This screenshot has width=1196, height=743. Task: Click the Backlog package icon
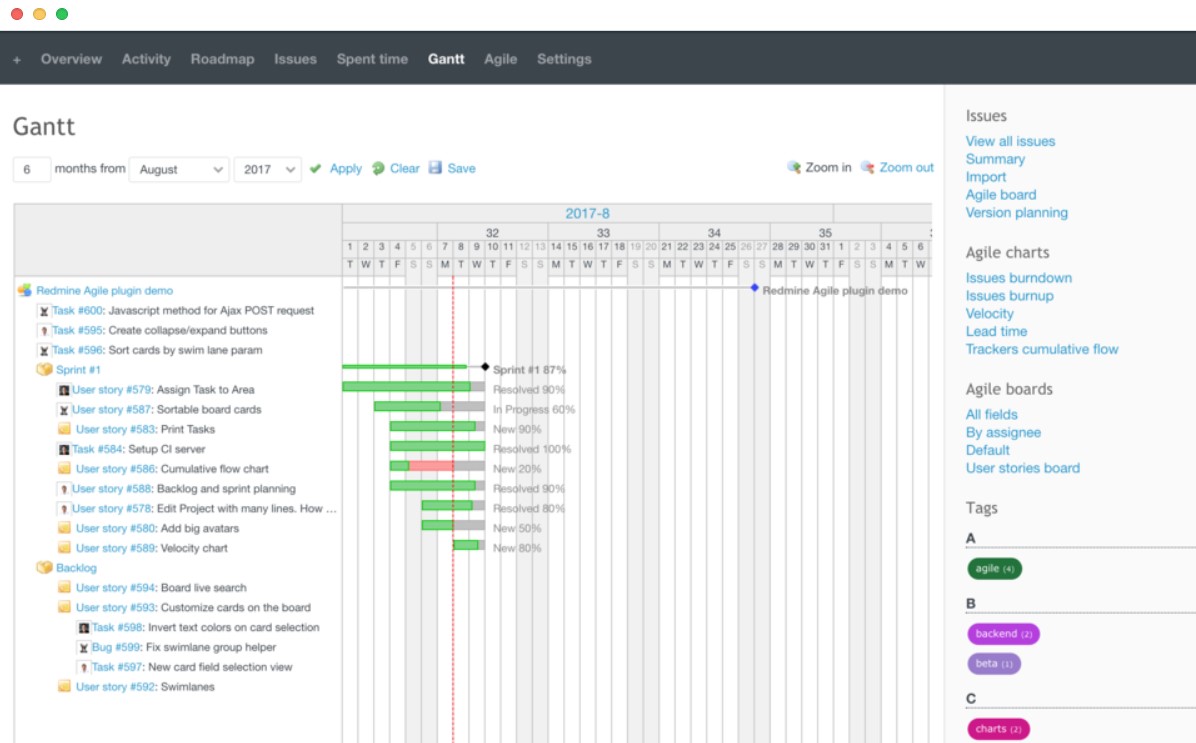click(44, 568)
